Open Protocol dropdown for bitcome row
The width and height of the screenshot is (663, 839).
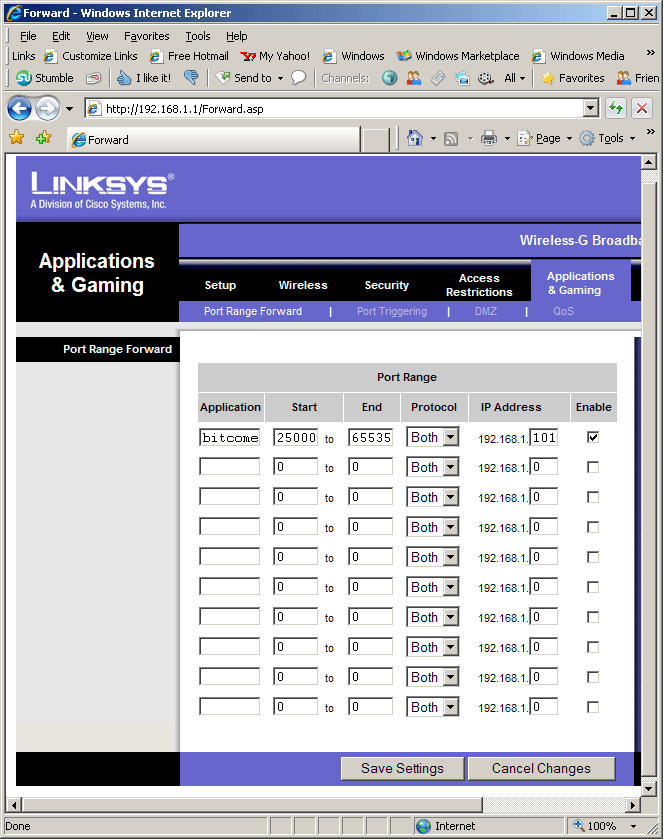click(x=432, y=437)
